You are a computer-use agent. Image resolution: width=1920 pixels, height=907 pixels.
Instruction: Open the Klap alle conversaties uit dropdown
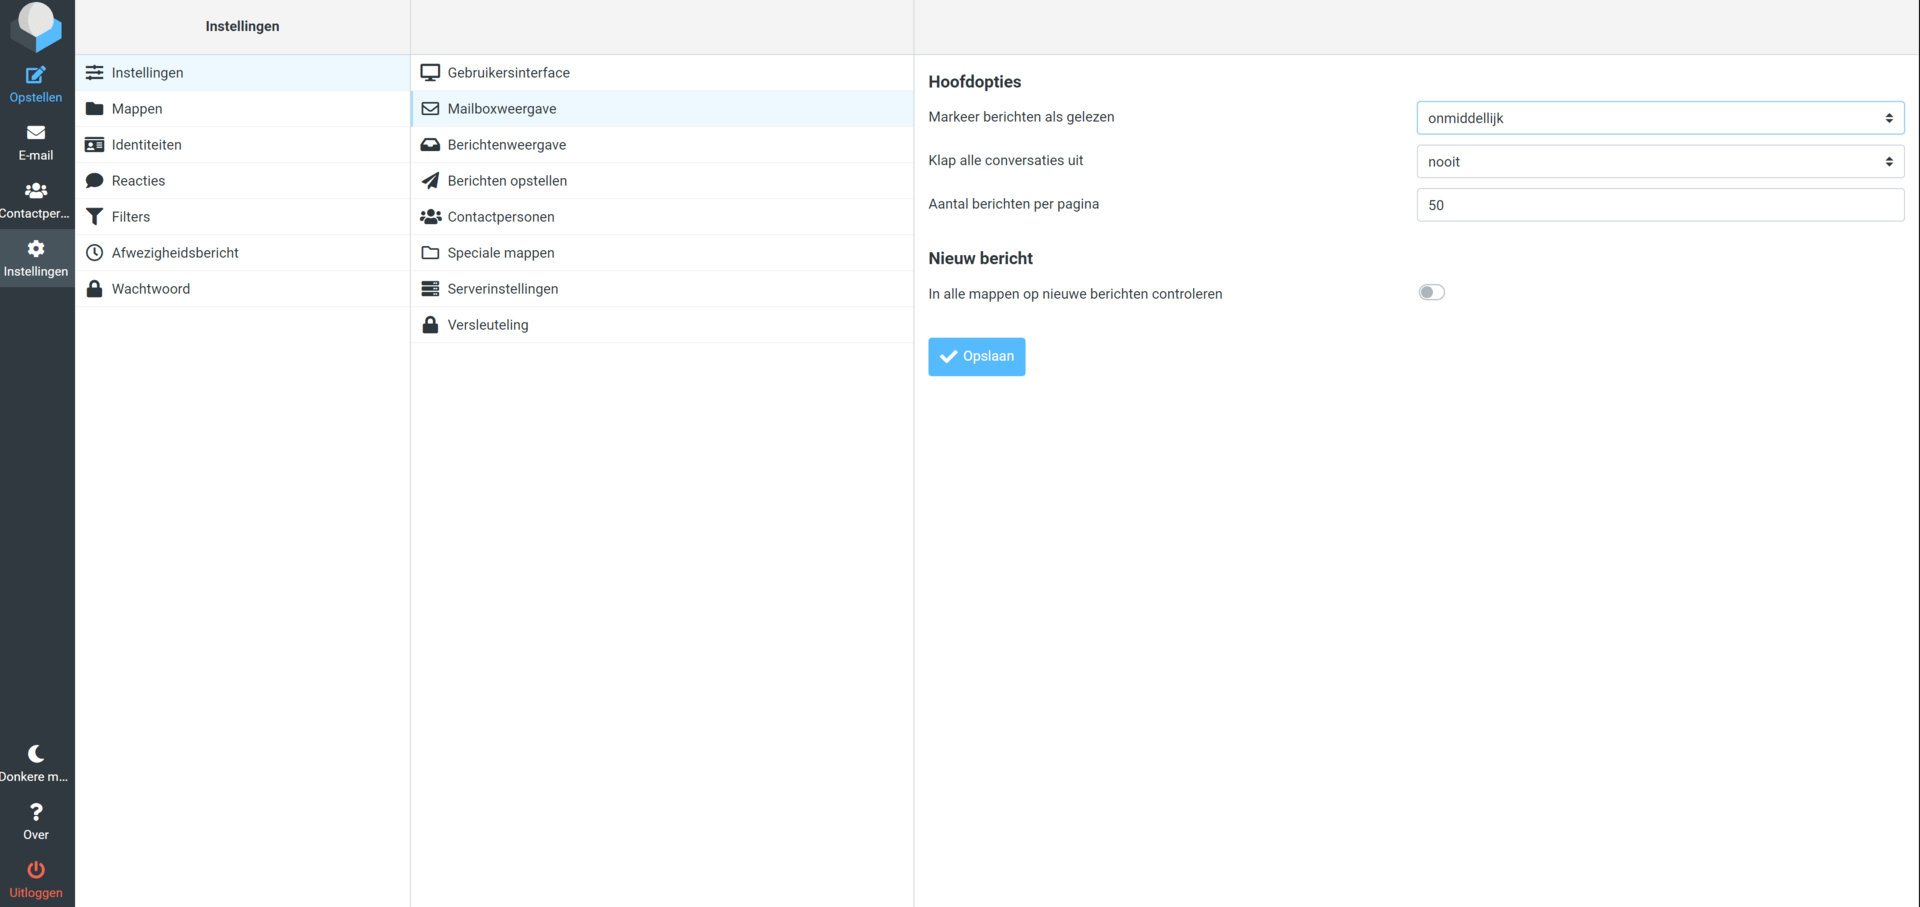tap(1660, 162)
